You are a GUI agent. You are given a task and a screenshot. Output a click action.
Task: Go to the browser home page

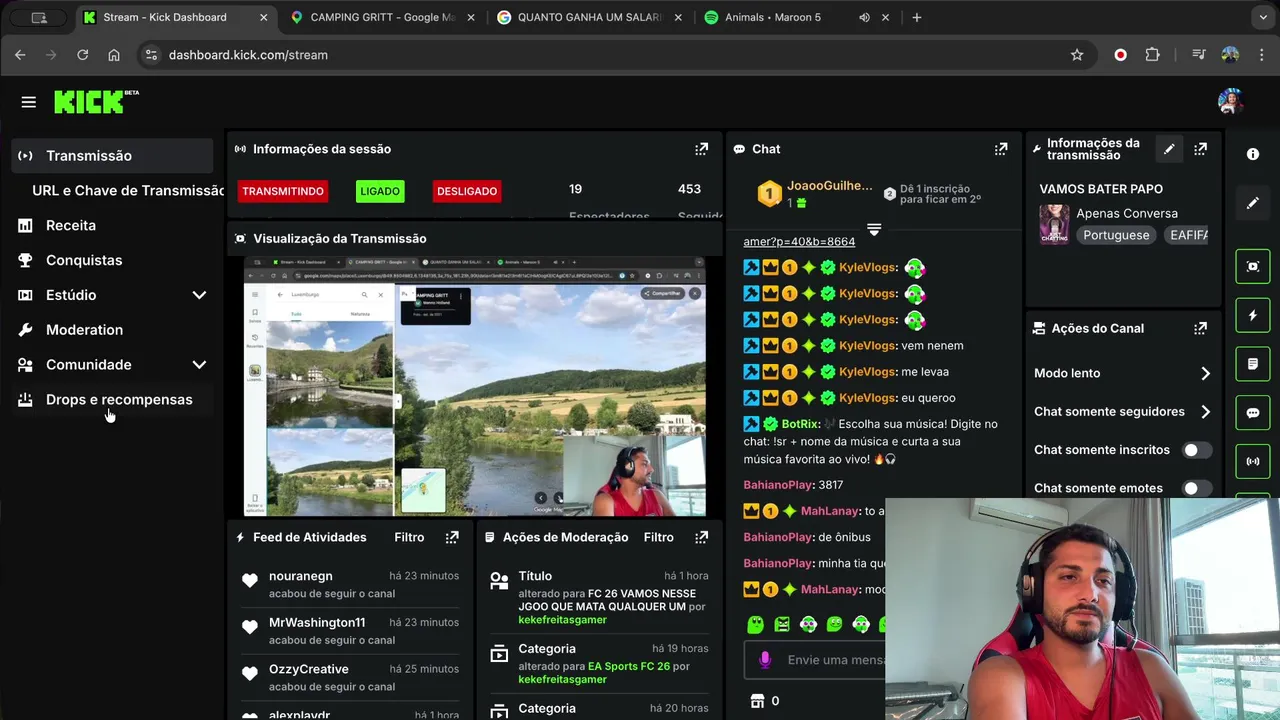[x=114, y=55]
